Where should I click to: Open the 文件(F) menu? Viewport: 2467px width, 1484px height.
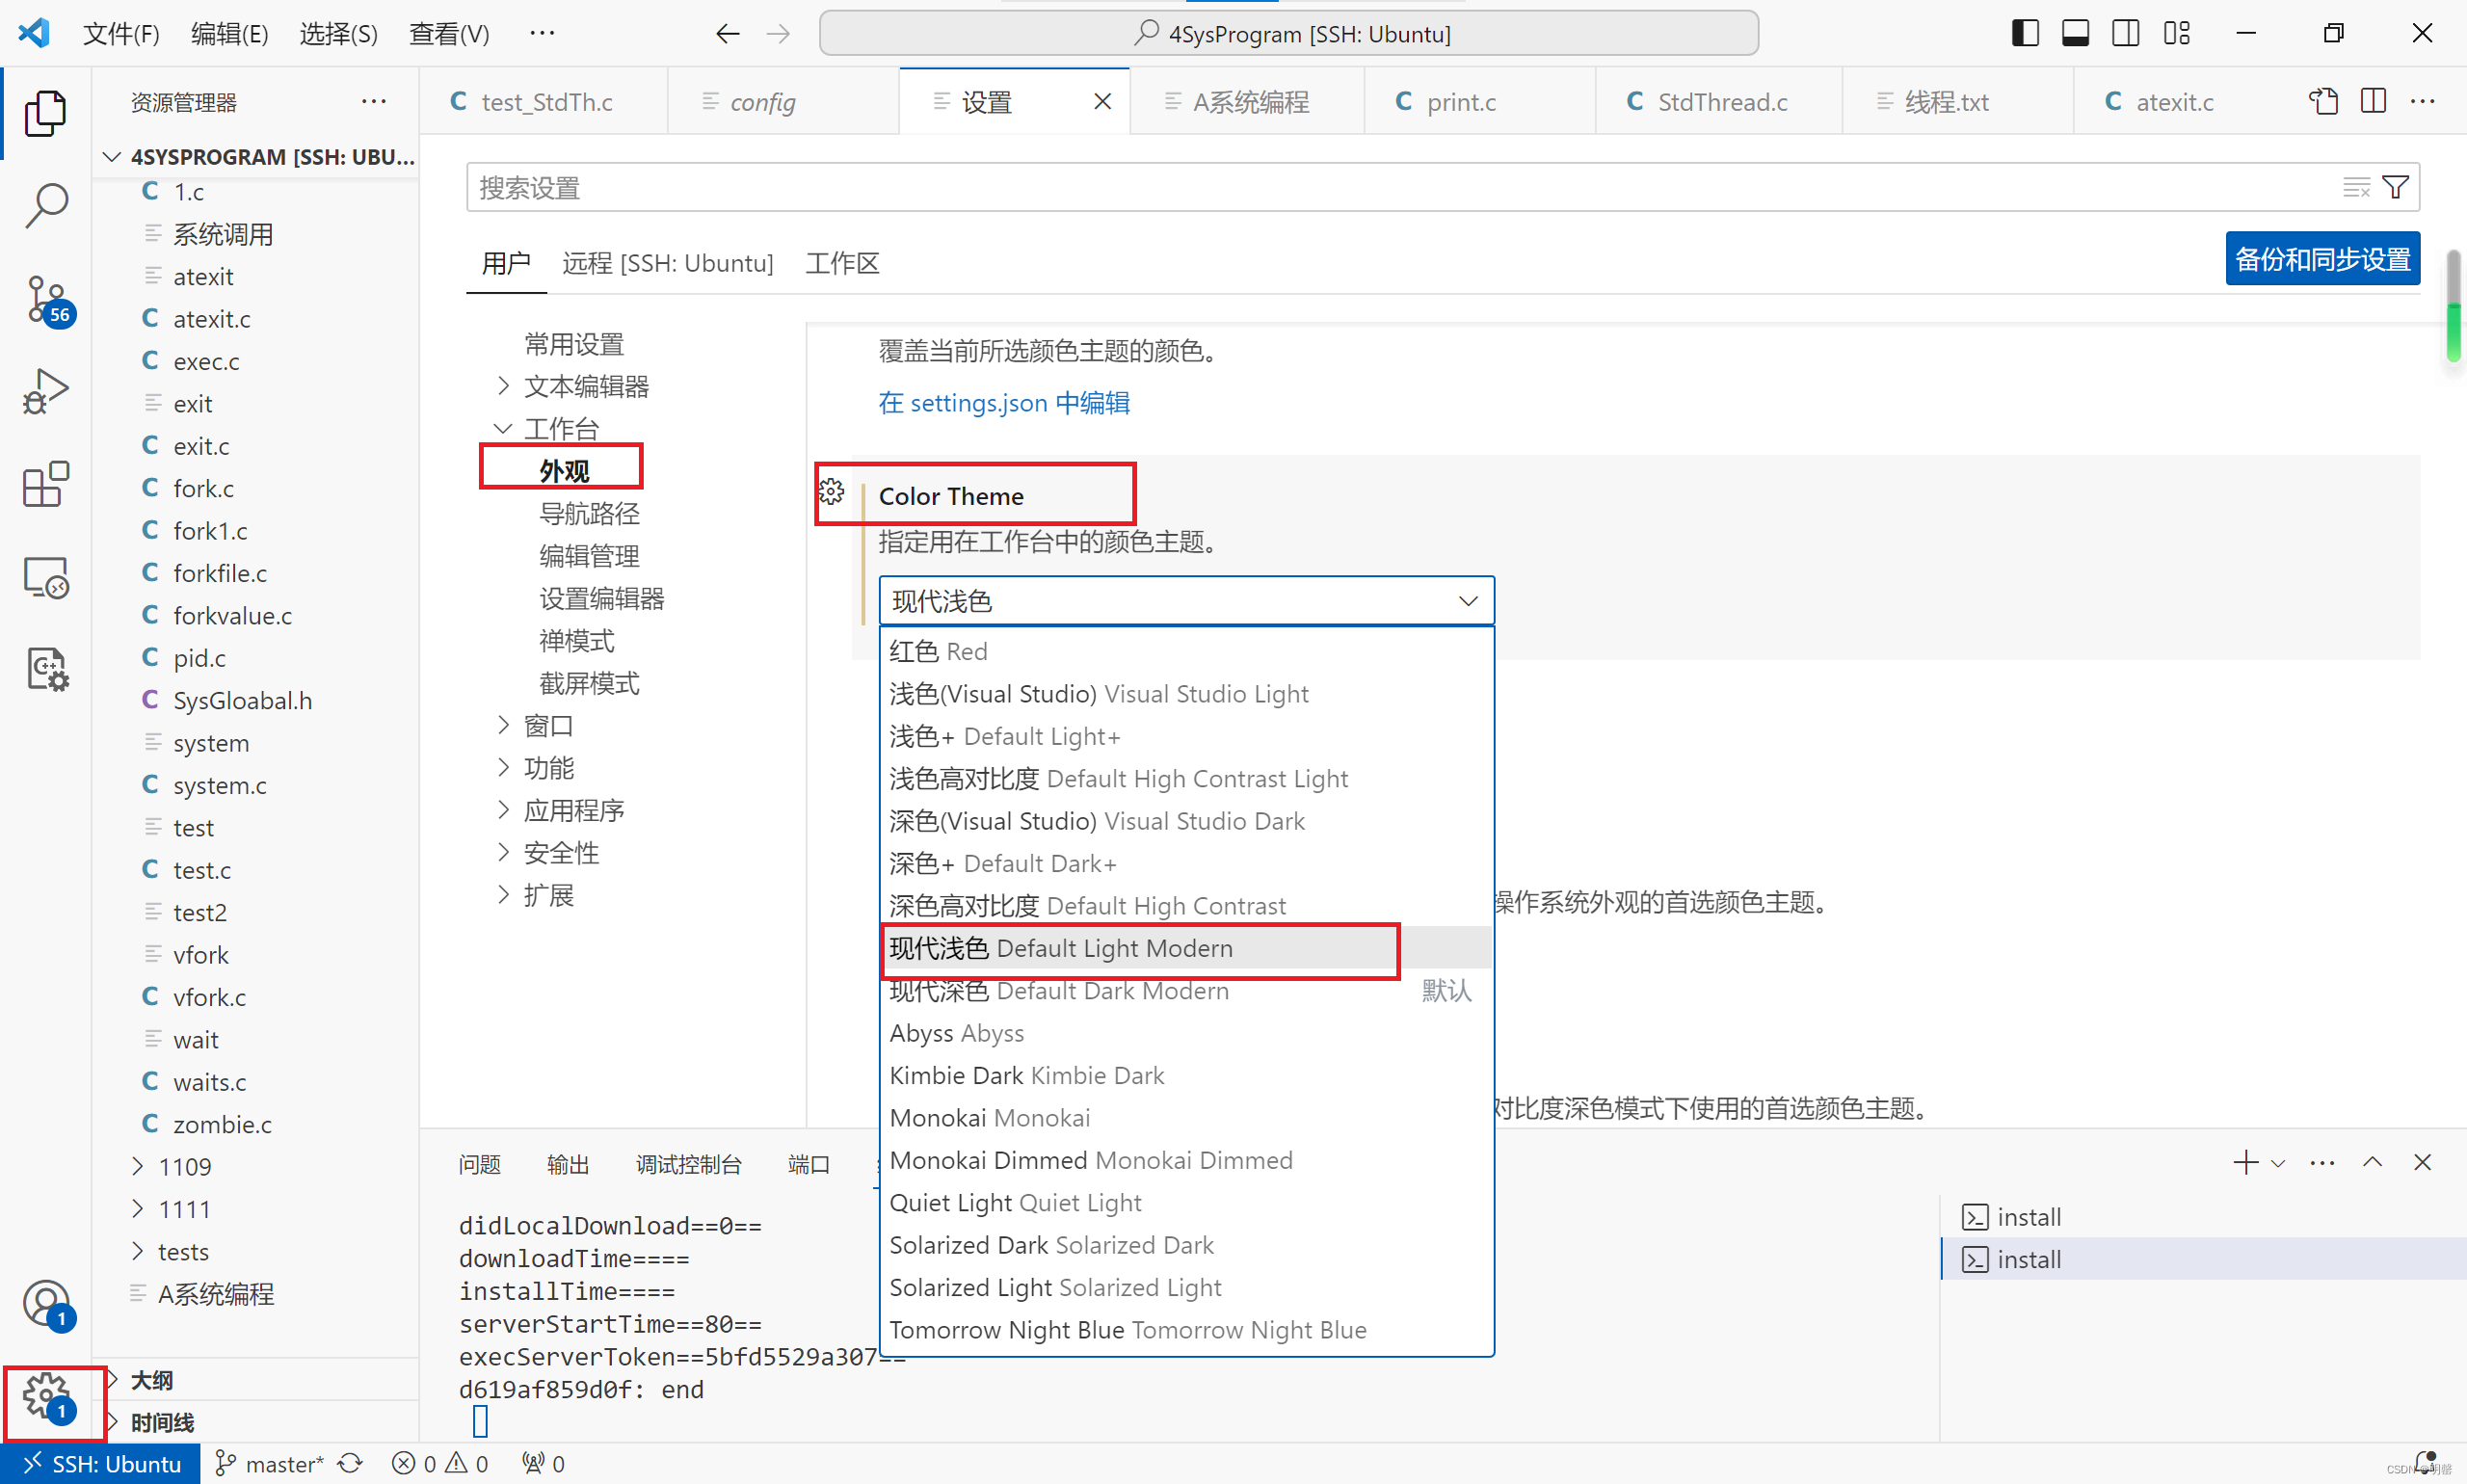(x=121, y=33)
